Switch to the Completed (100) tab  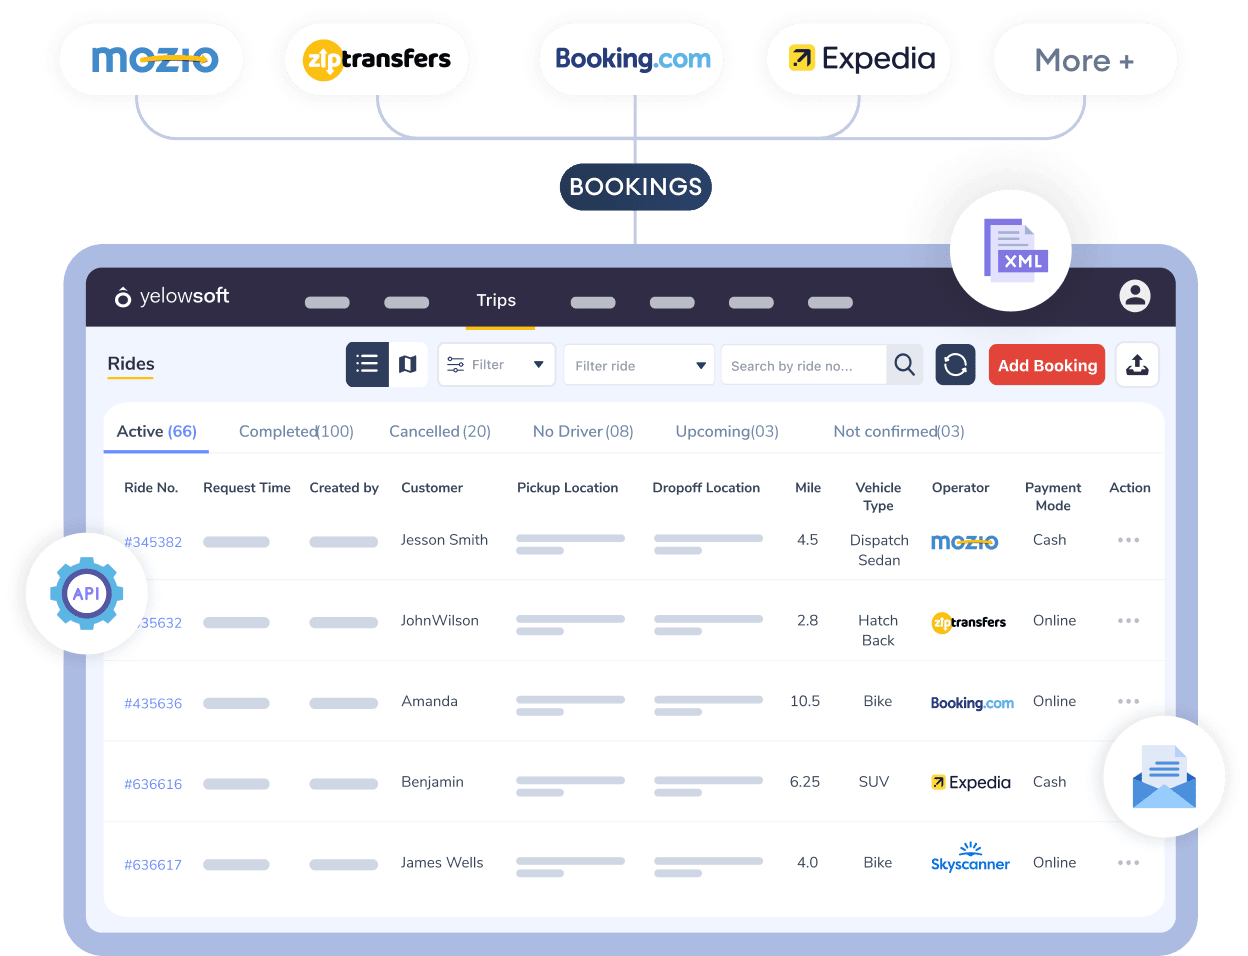296,431
